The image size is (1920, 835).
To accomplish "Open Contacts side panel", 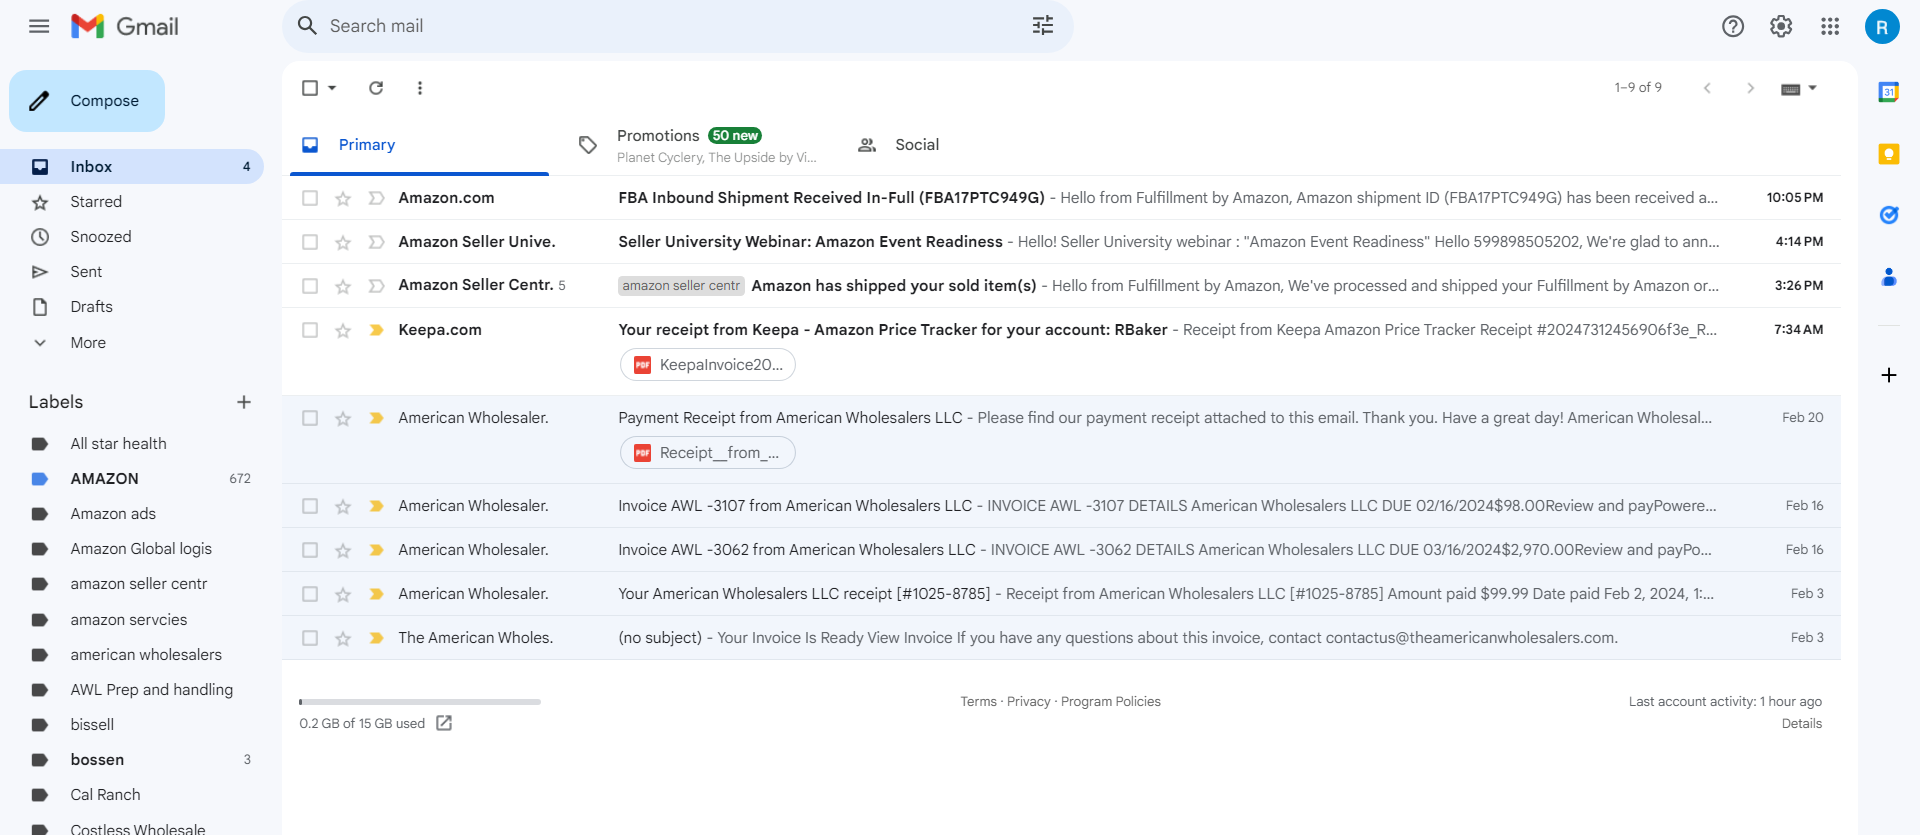I will click(1889, 277).
